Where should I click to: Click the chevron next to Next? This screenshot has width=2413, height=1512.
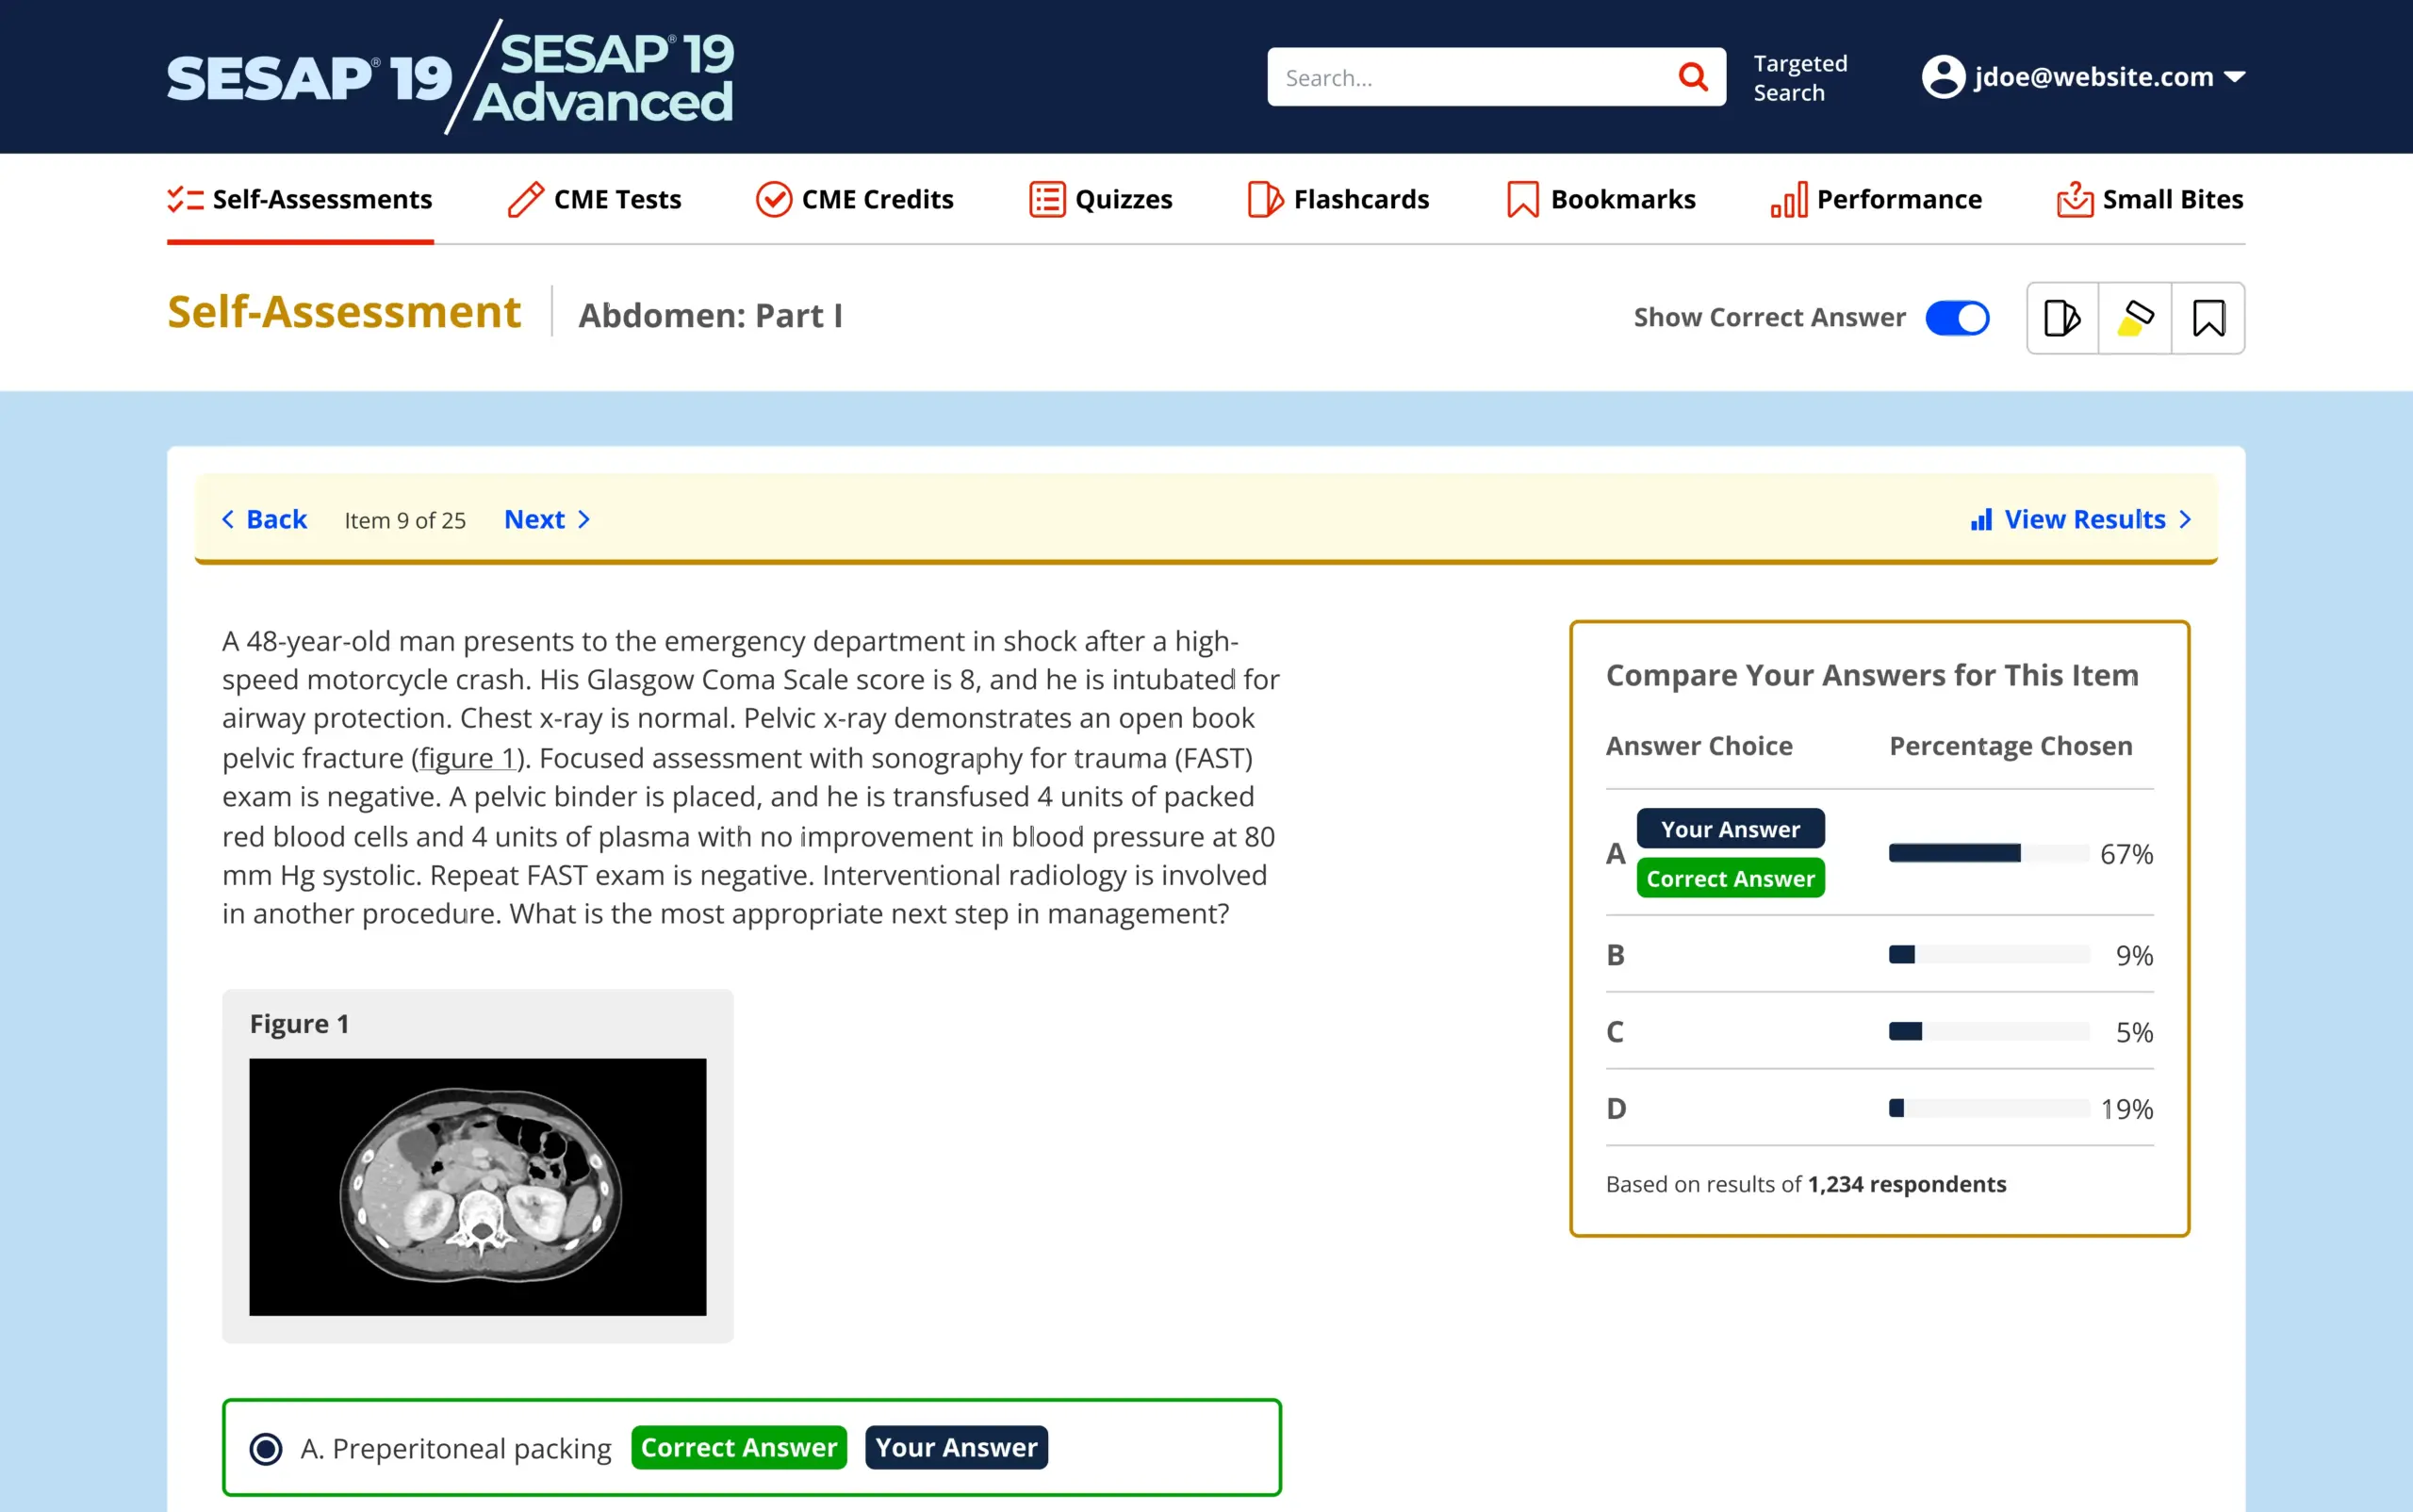[584, 520]
